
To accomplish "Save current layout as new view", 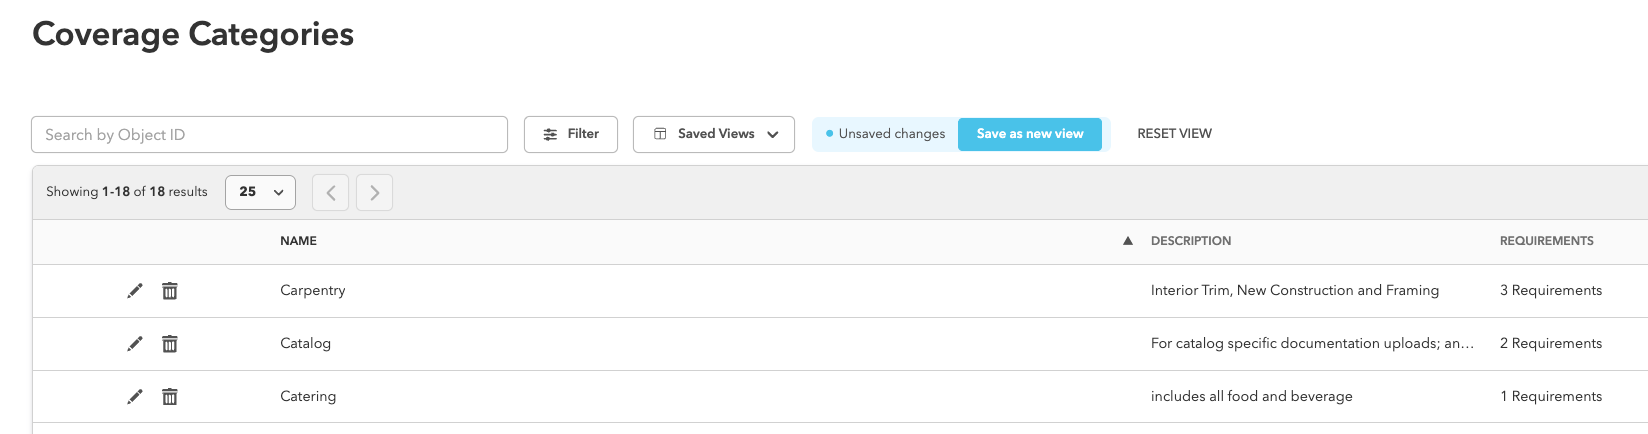I will [x=1030, y=134].
